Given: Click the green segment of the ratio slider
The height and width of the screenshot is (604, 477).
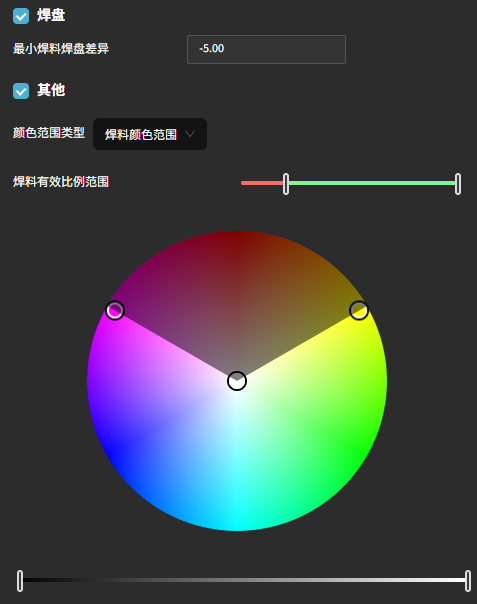Looking at the screenshot, I should [372, 183].
